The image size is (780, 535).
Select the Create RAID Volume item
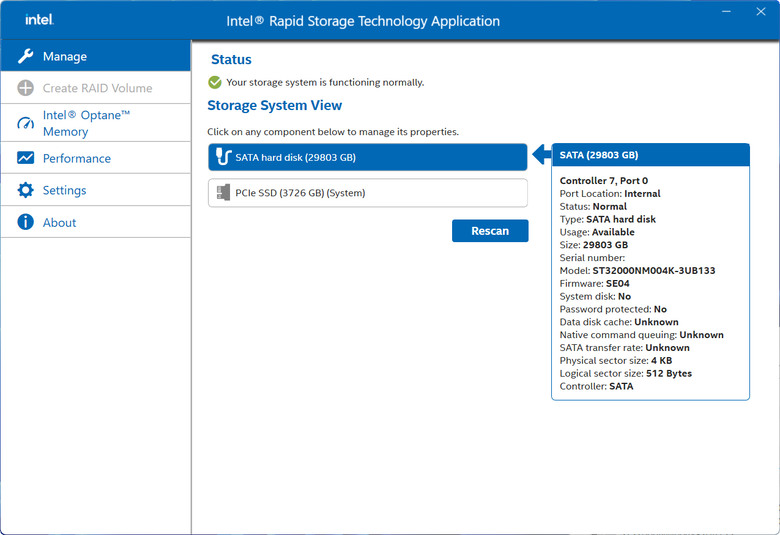coord(96,88)
